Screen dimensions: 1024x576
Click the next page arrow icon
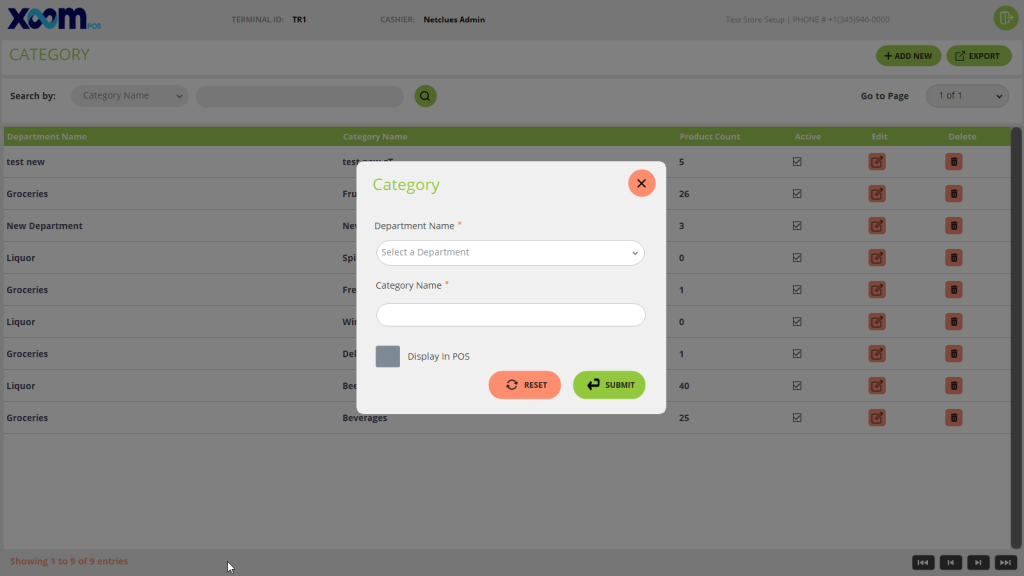(978, 562)
